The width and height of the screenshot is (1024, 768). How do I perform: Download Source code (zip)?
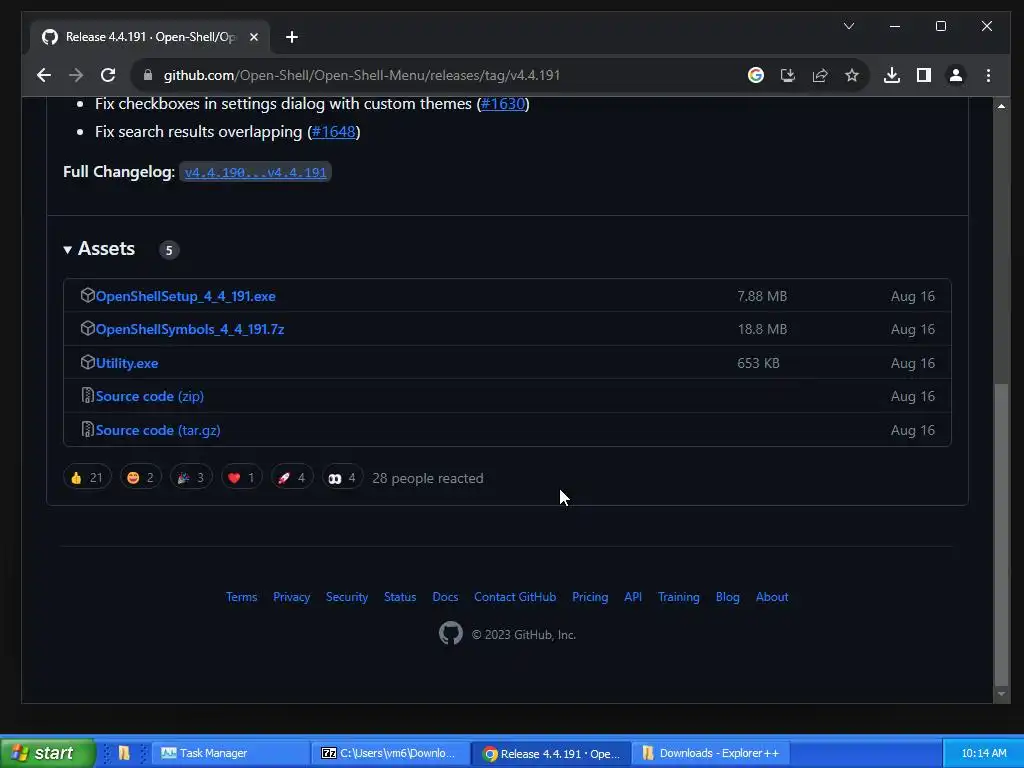click(x=150, y=396)
